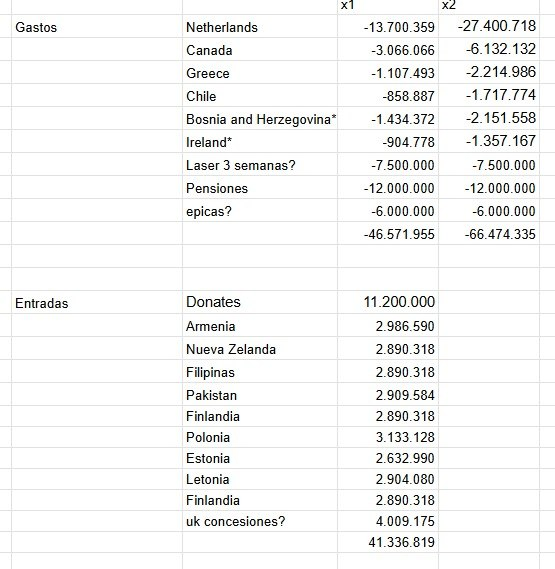Click the Armenia cell
Viewport: 555px width, 569px height.
coord(260,326)
